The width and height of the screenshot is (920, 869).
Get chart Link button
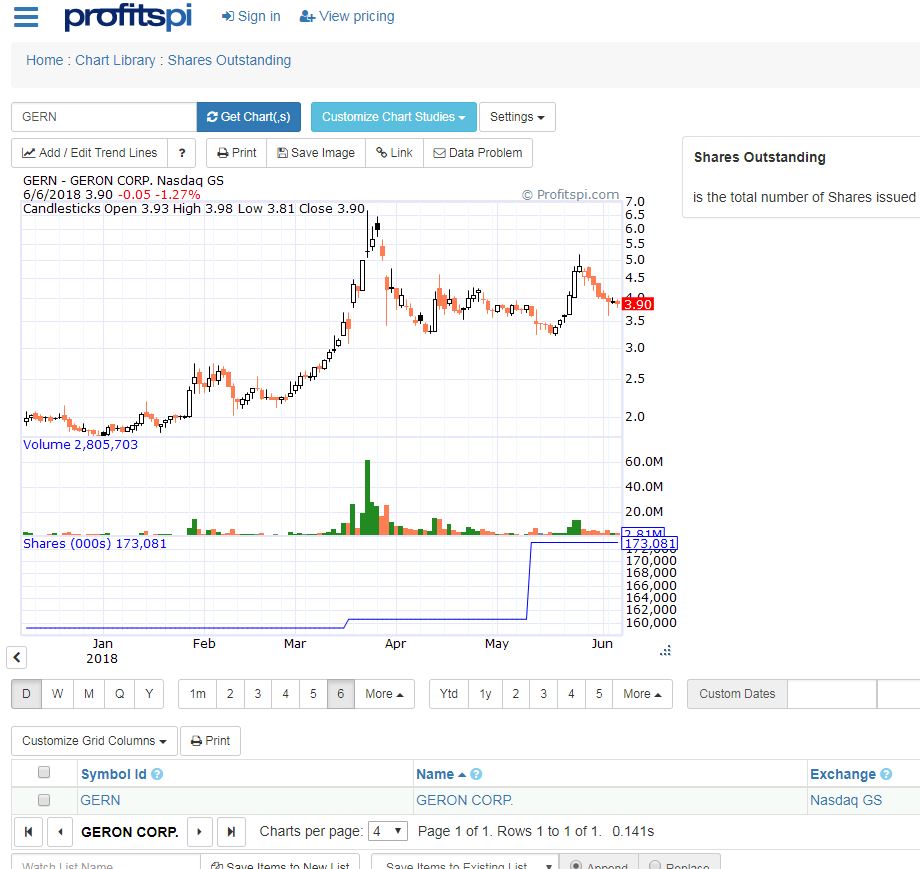394,153
